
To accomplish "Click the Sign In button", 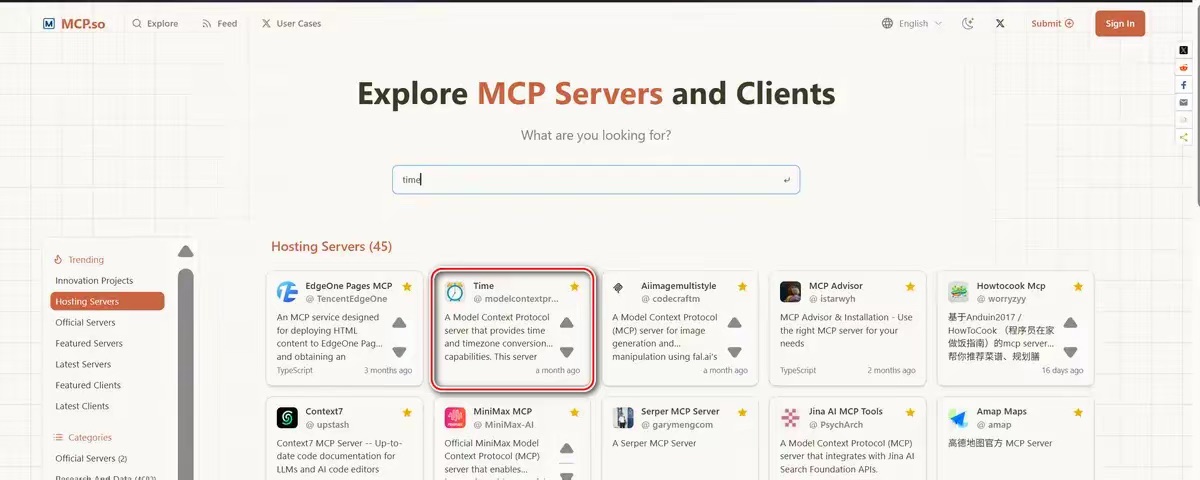I will click(x=1120, y=23).
